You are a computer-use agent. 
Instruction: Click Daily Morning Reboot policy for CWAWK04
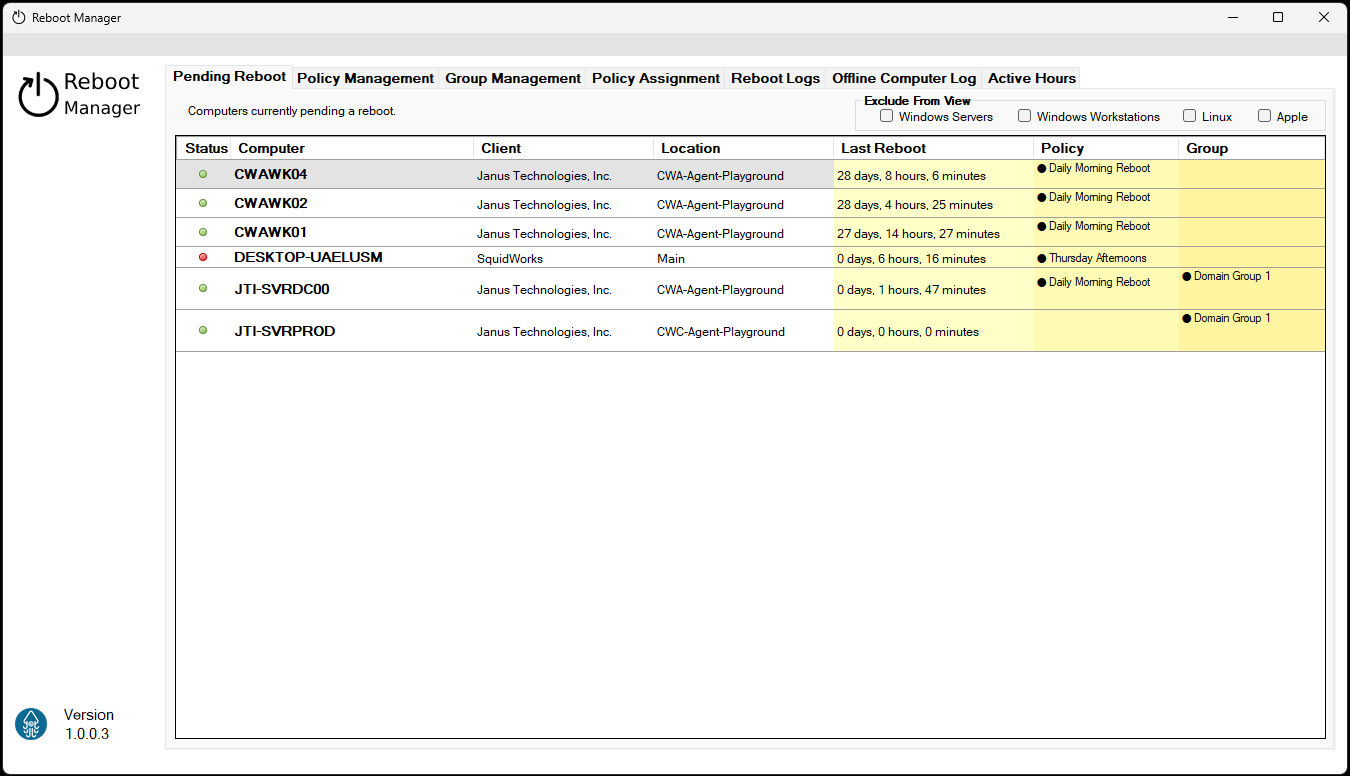tap(1094, 168)
